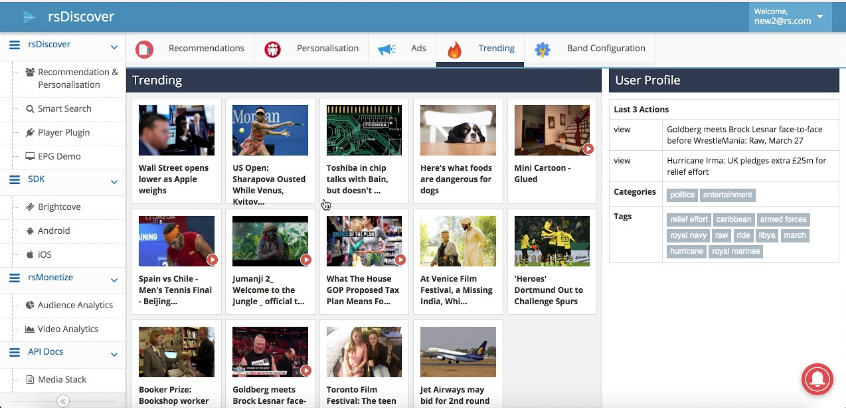Select the politics category tag
Image resolution: width=846 pixels, height=408 pixels.
(682, 195)
